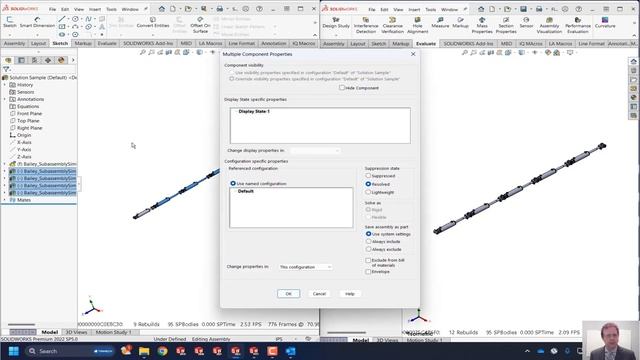Open Hole Alignment tool
640x360 pixels.
point(417,25)
